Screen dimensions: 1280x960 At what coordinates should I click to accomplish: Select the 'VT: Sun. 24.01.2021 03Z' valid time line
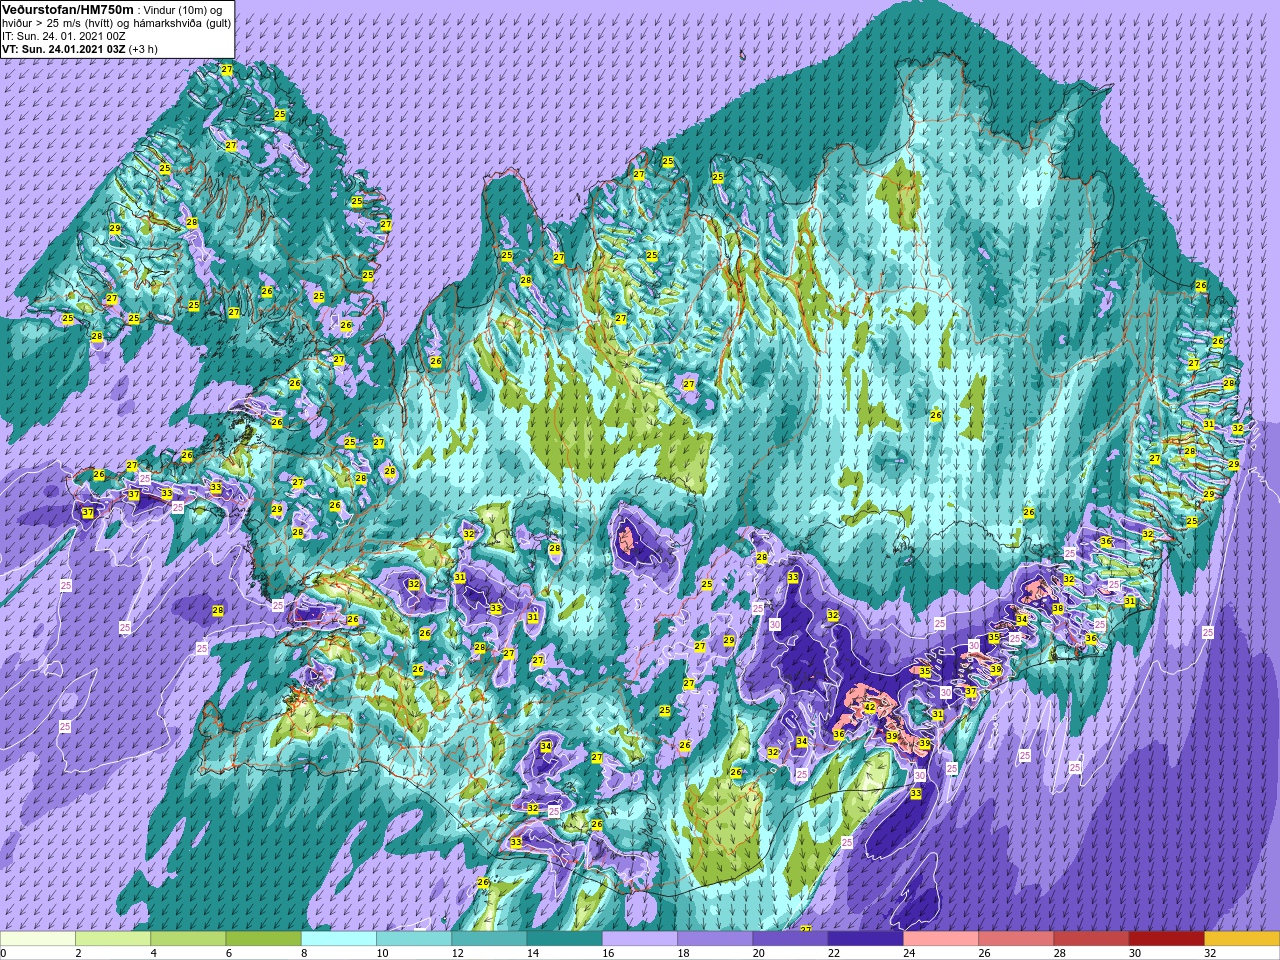click(63, 49)
